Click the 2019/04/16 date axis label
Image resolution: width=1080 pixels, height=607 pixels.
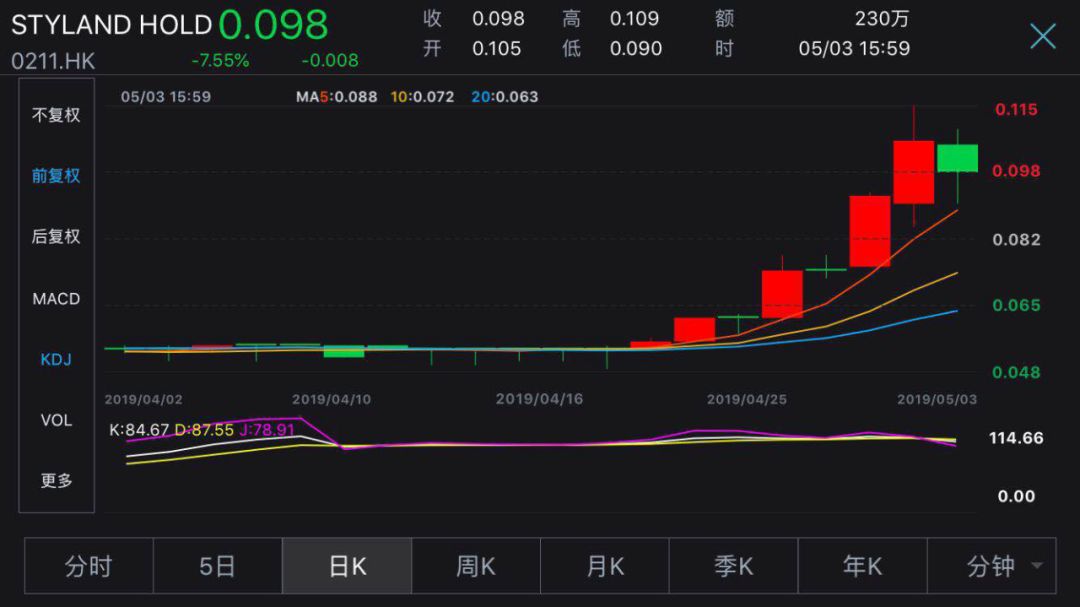click(539, 399)
